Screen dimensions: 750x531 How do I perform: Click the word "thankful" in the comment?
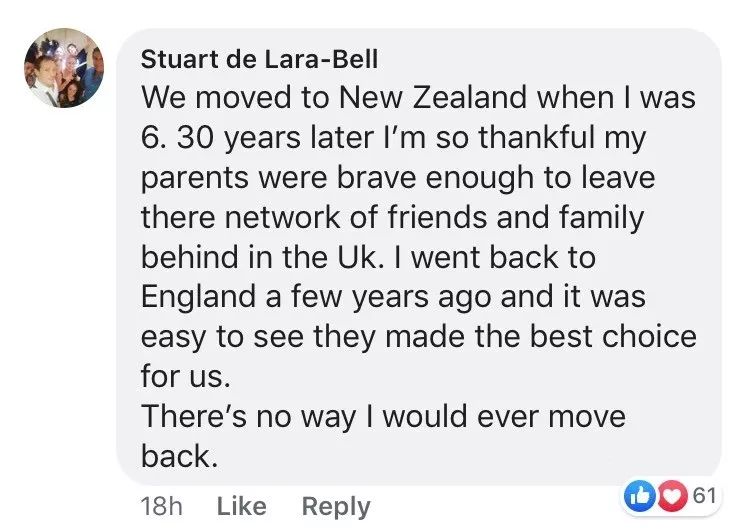(537, 137)
